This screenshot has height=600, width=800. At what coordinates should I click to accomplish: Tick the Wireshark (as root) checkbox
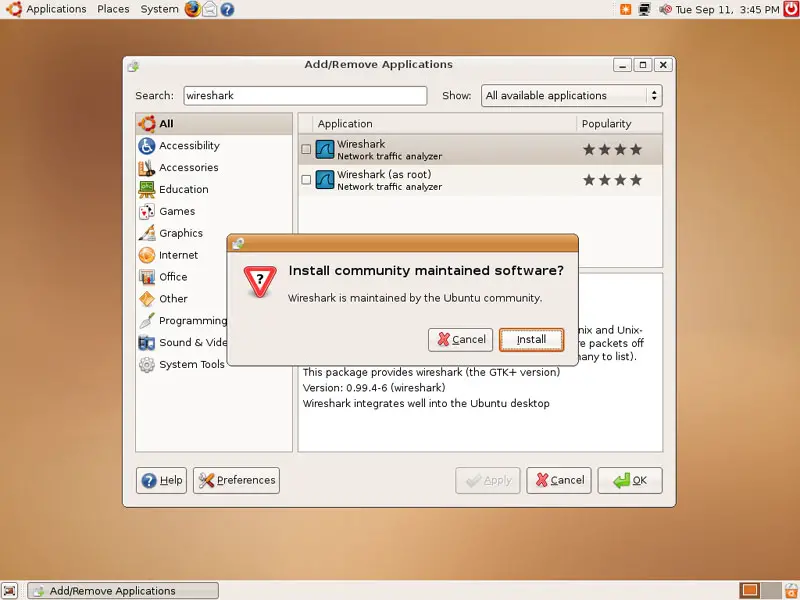[306, 180]
